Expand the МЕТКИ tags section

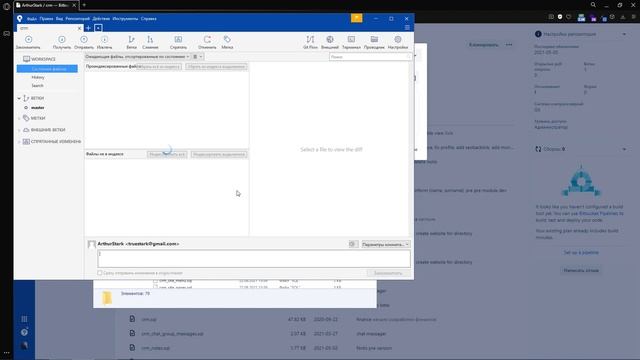point(19,118)
